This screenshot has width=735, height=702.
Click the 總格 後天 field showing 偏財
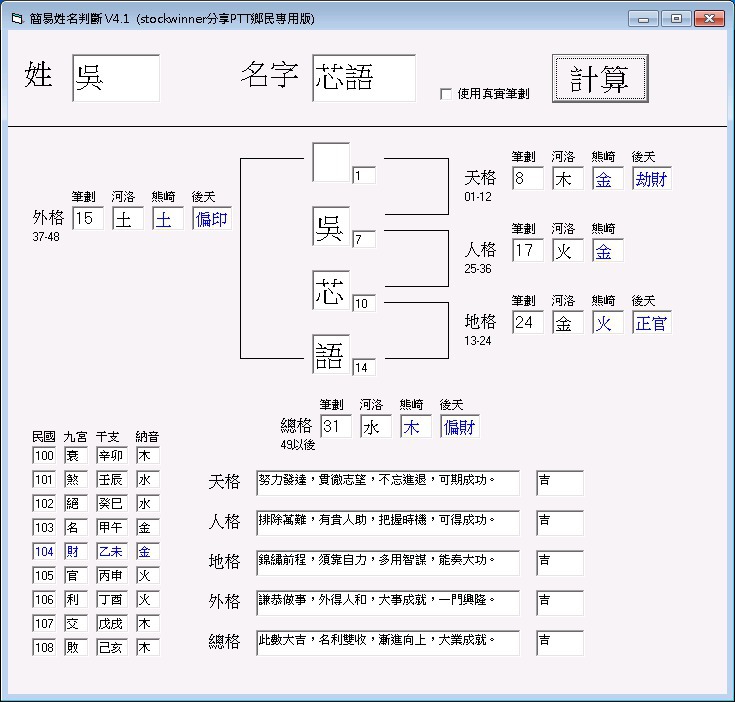tap(460, 426)
